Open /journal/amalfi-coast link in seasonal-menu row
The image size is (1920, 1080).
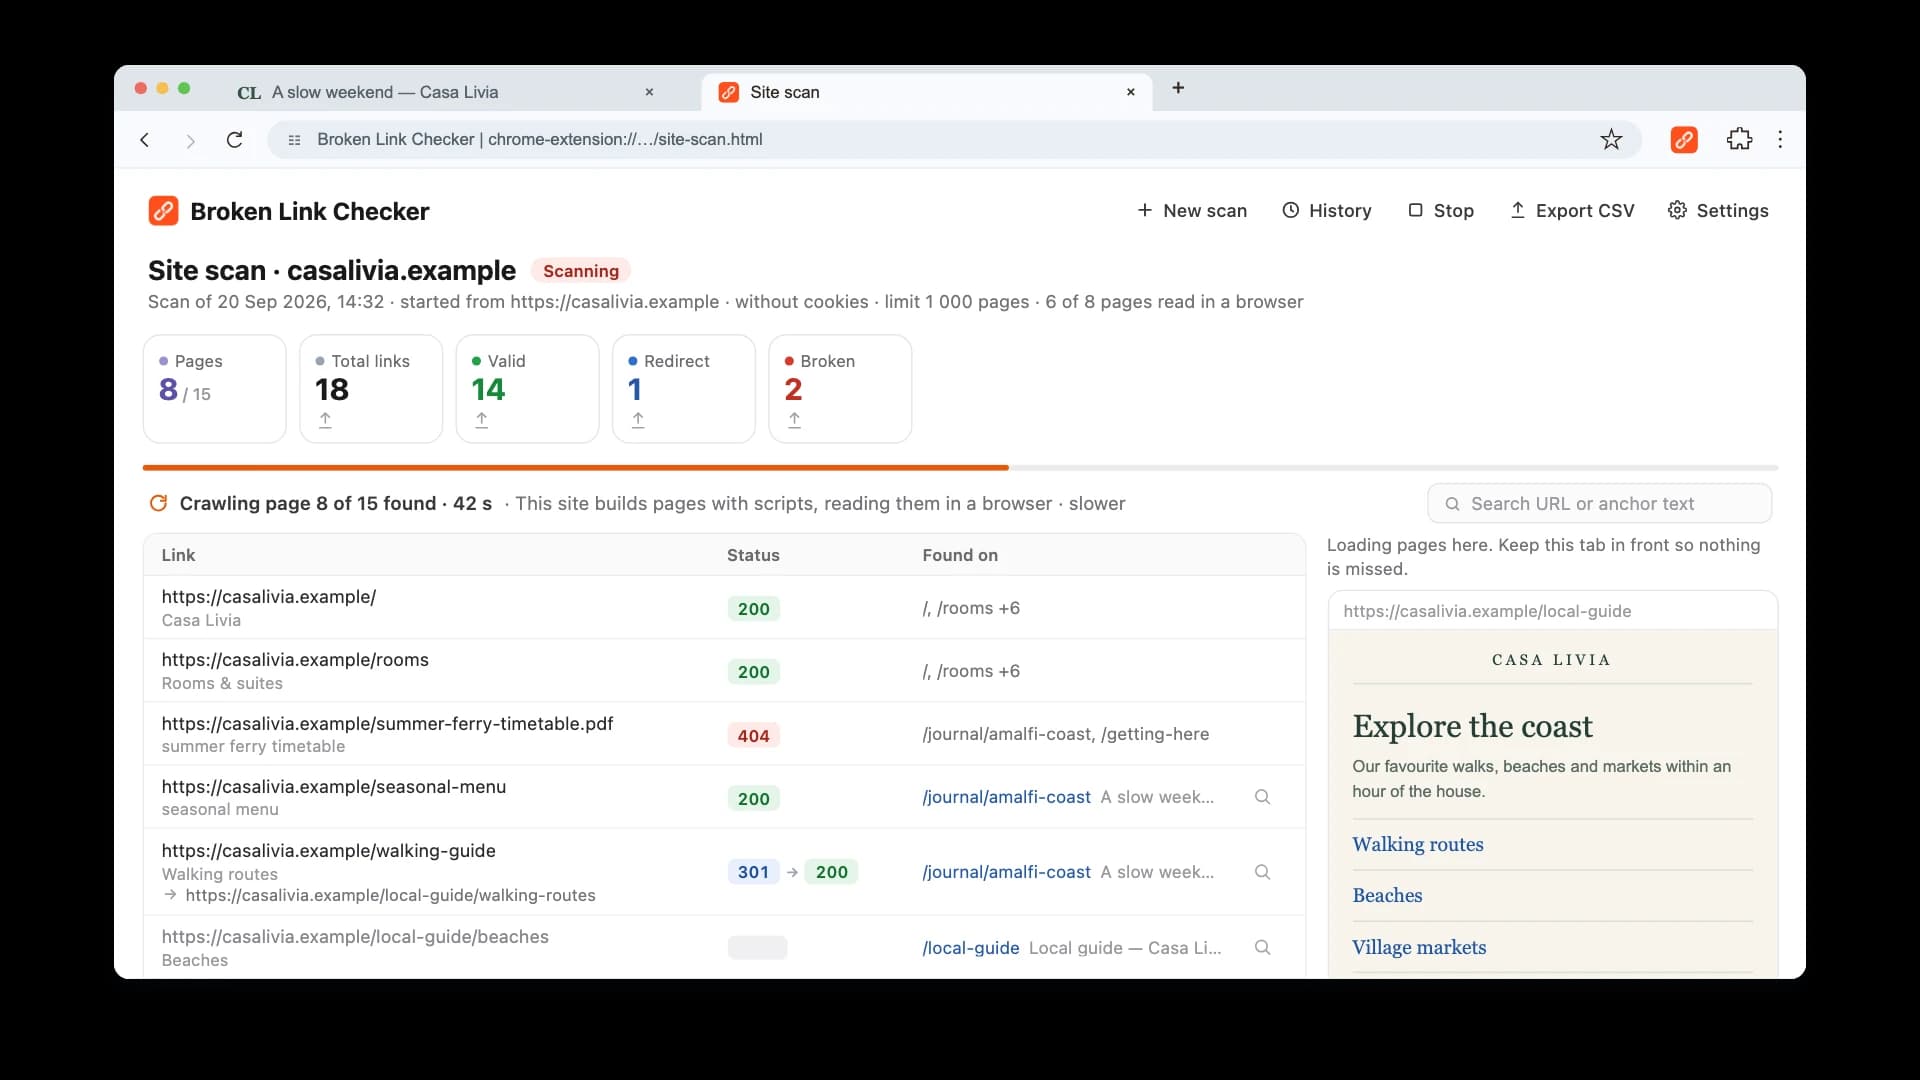pyautogui.click(x=1006, y=797)
